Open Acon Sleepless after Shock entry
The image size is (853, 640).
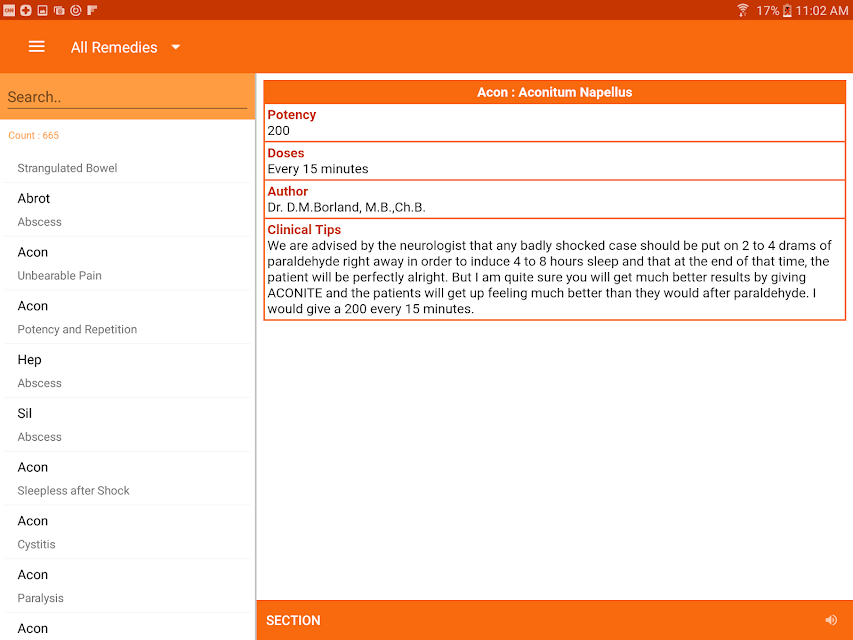127,479
